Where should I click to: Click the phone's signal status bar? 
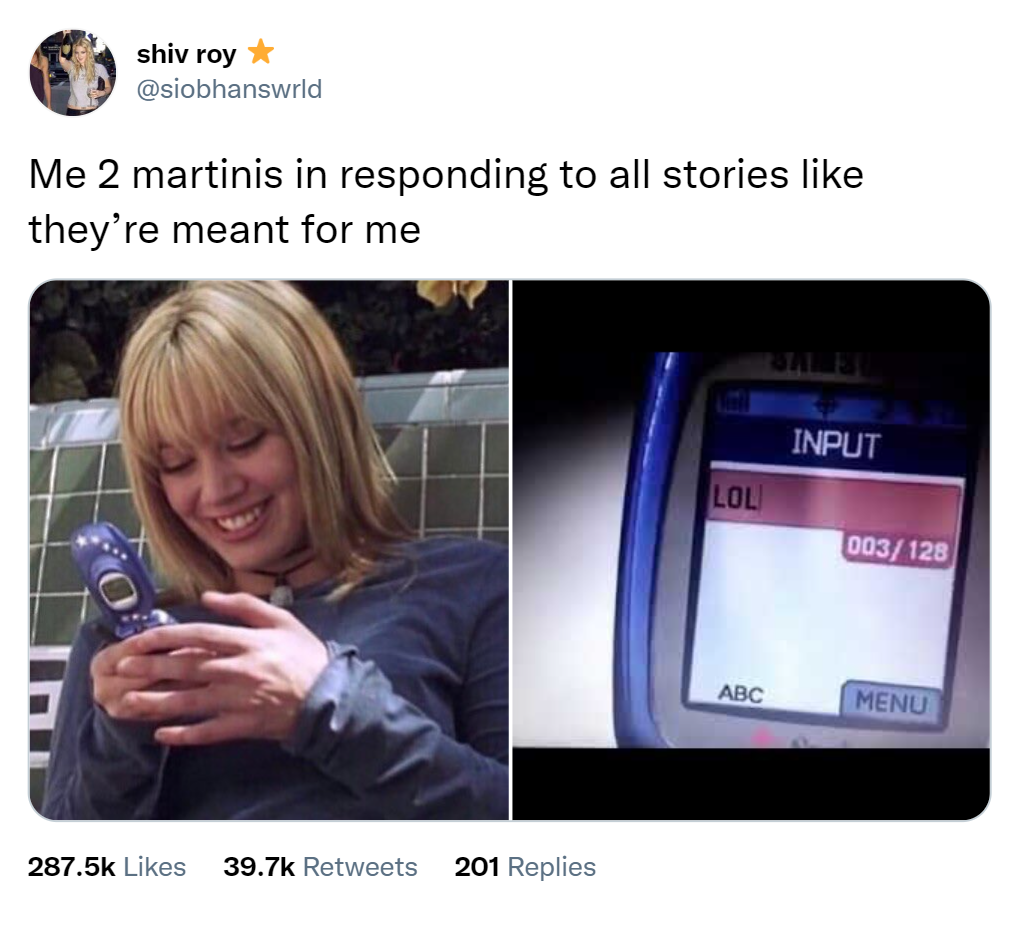tap(838, 405)
